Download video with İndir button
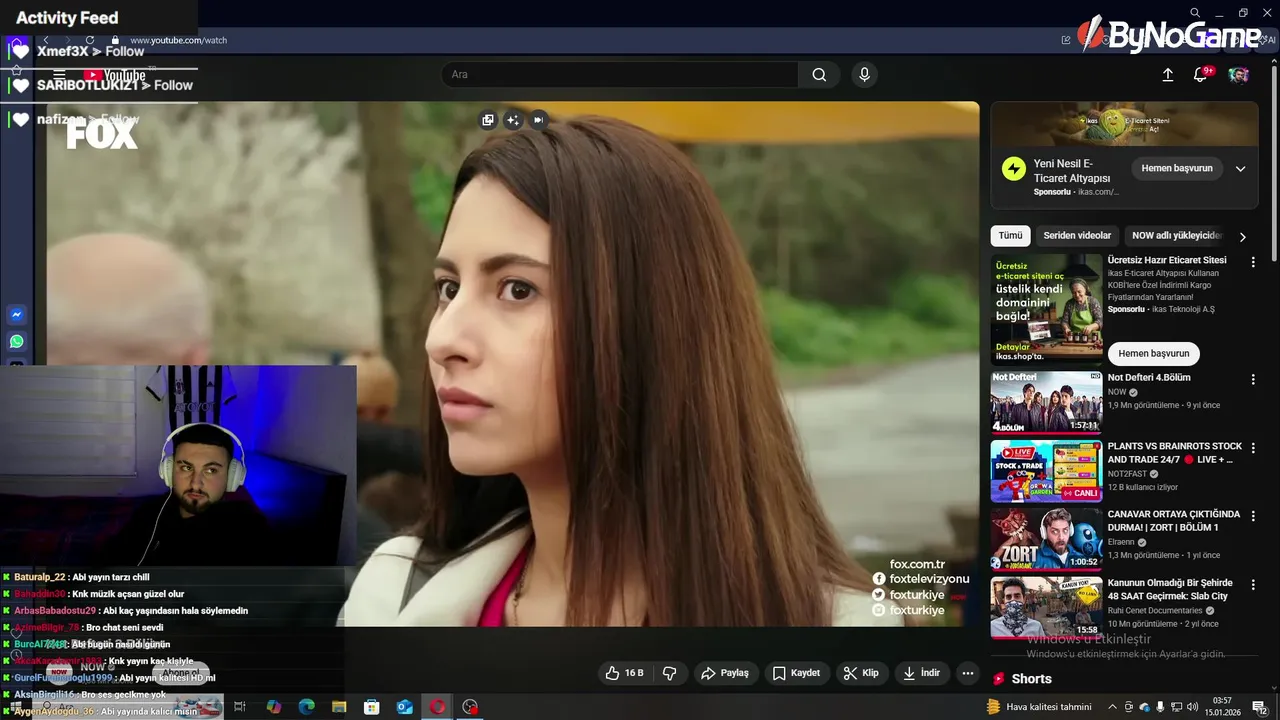Screen dimensions: 1280x720 tap(921, 673)
